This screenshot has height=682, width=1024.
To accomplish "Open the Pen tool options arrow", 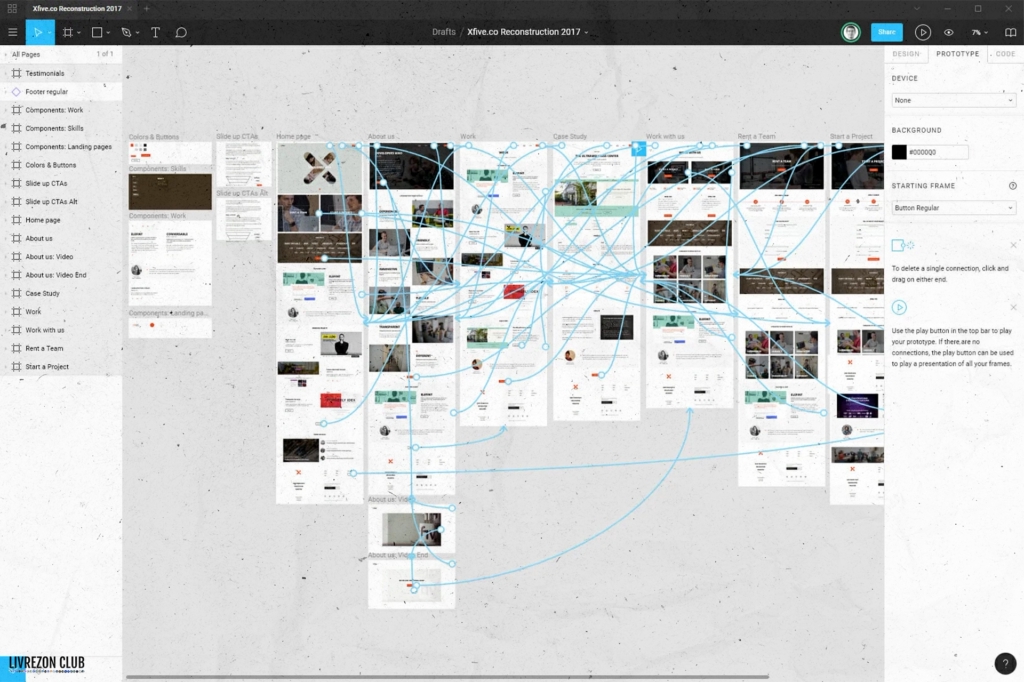I will 137,33.
